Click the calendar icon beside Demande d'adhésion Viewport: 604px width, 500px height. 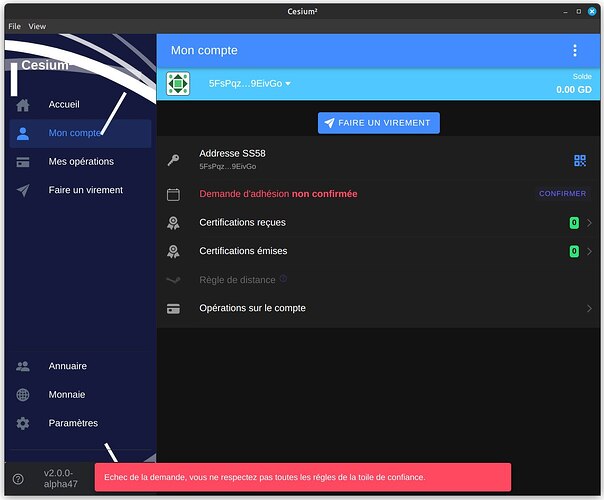pos(173,194)
